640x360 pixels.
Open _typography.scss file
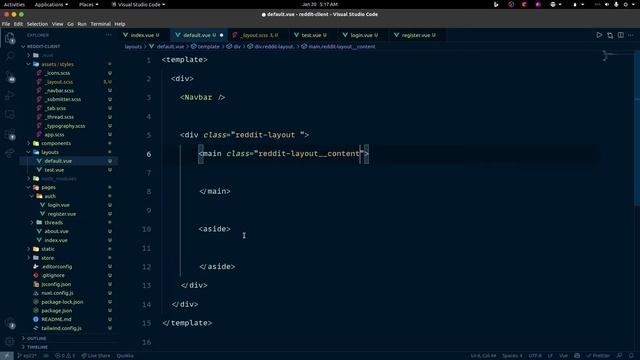64,126
